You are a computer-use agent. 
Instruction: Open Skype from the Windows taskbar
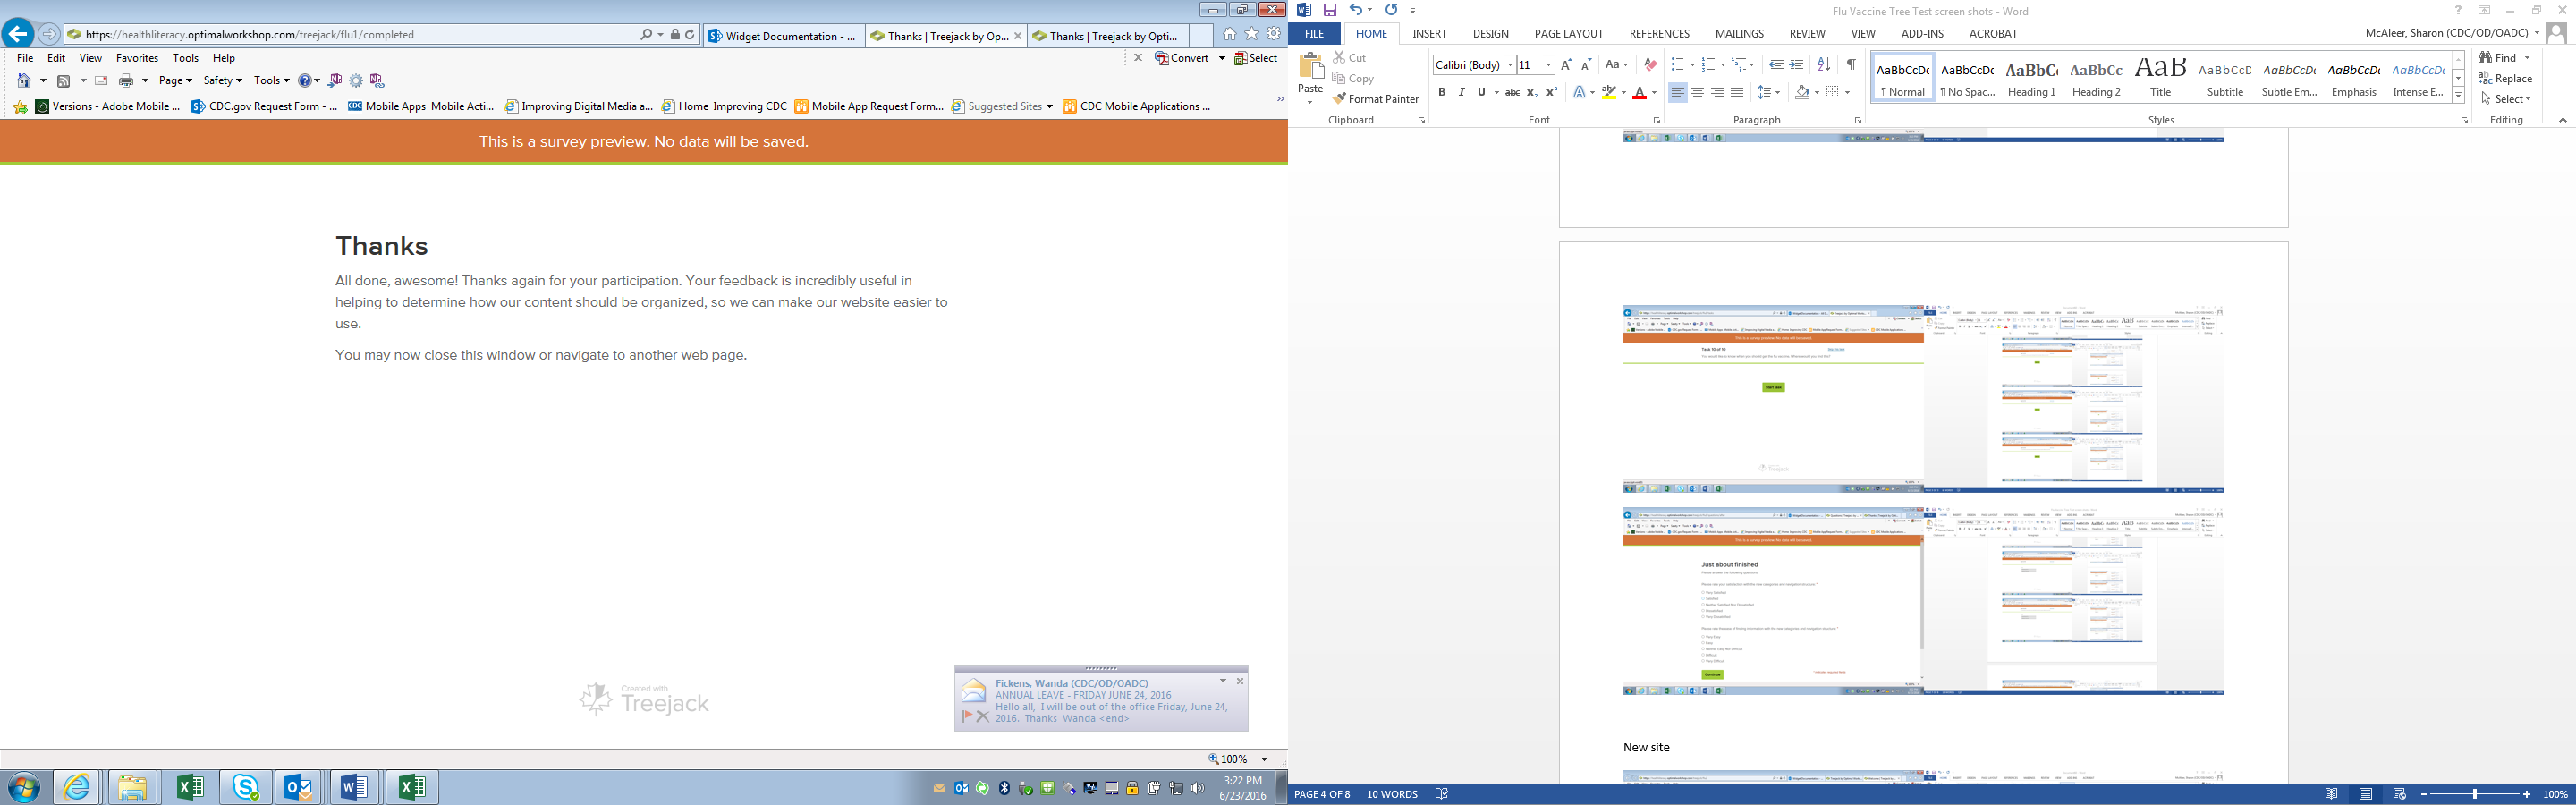246,787
